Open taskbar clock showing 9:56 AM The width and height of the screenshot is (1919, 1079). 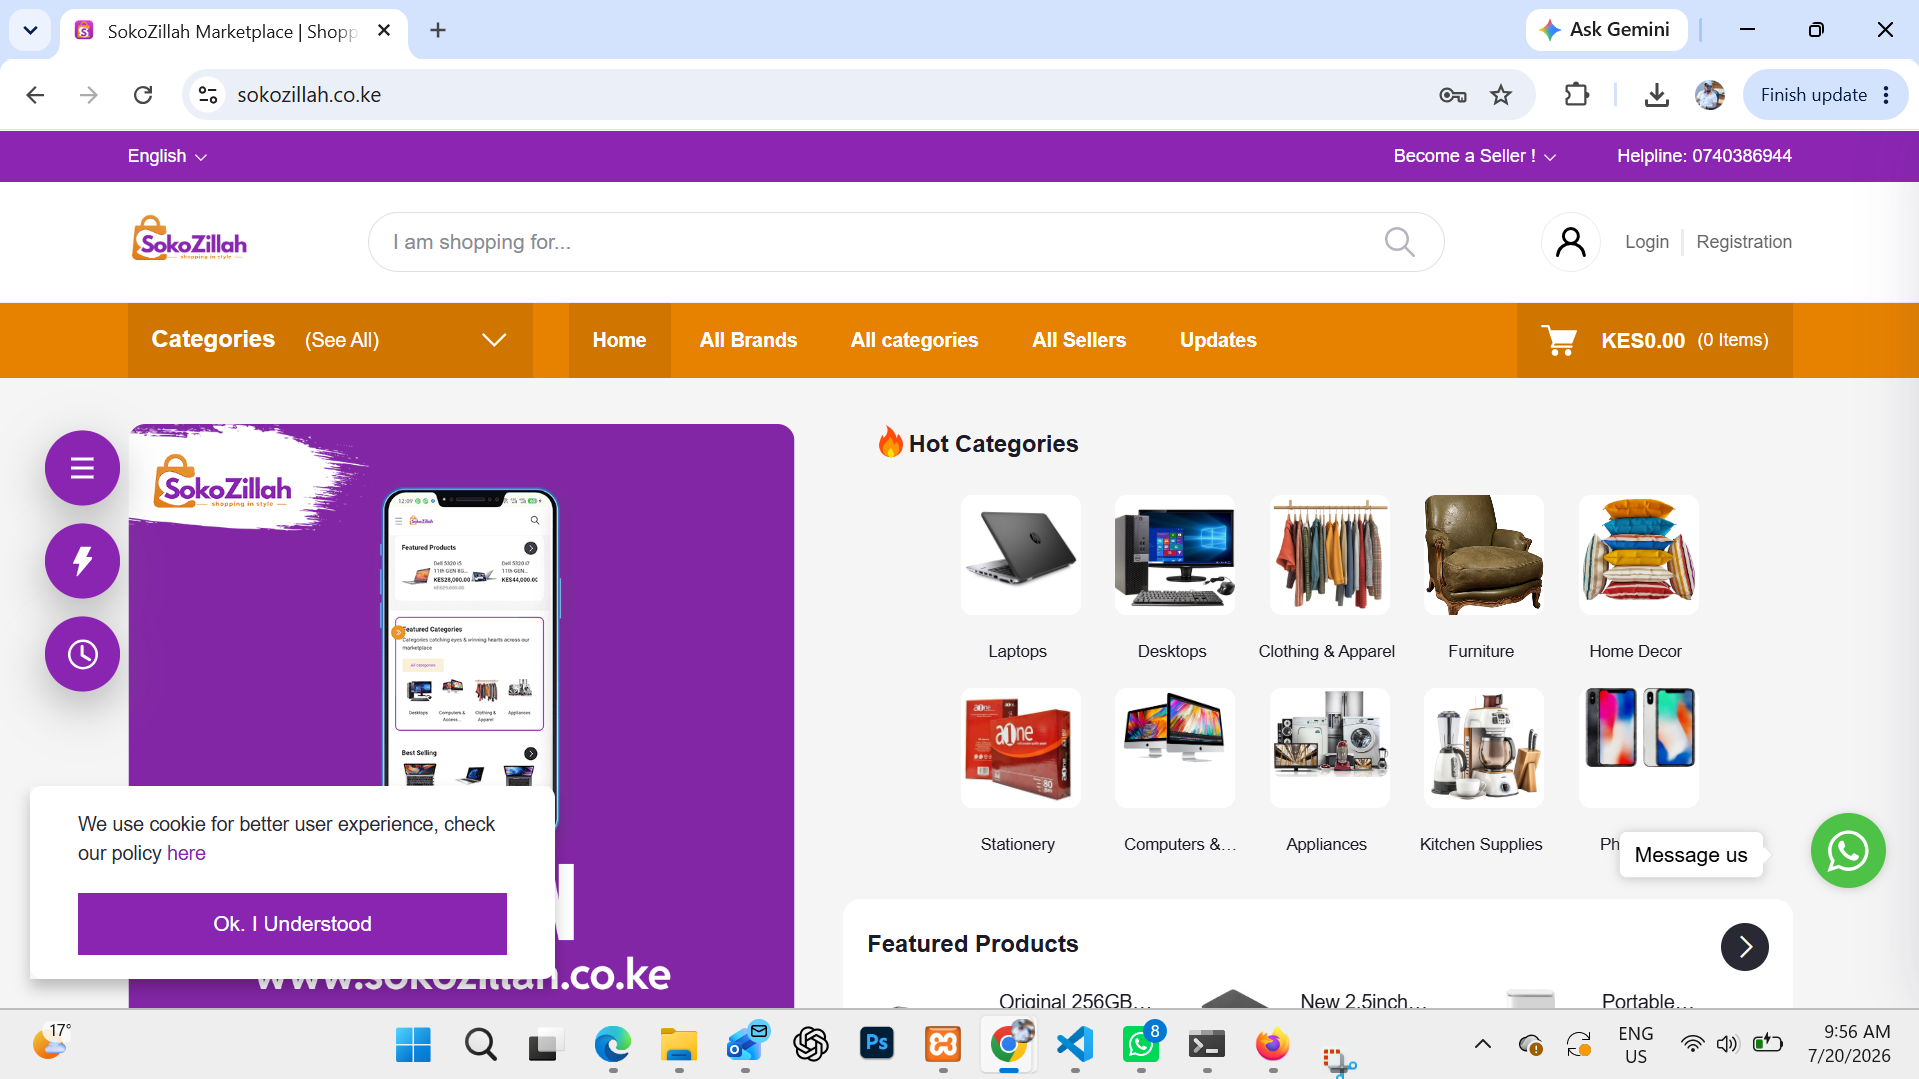(x=1849, y=1044)
